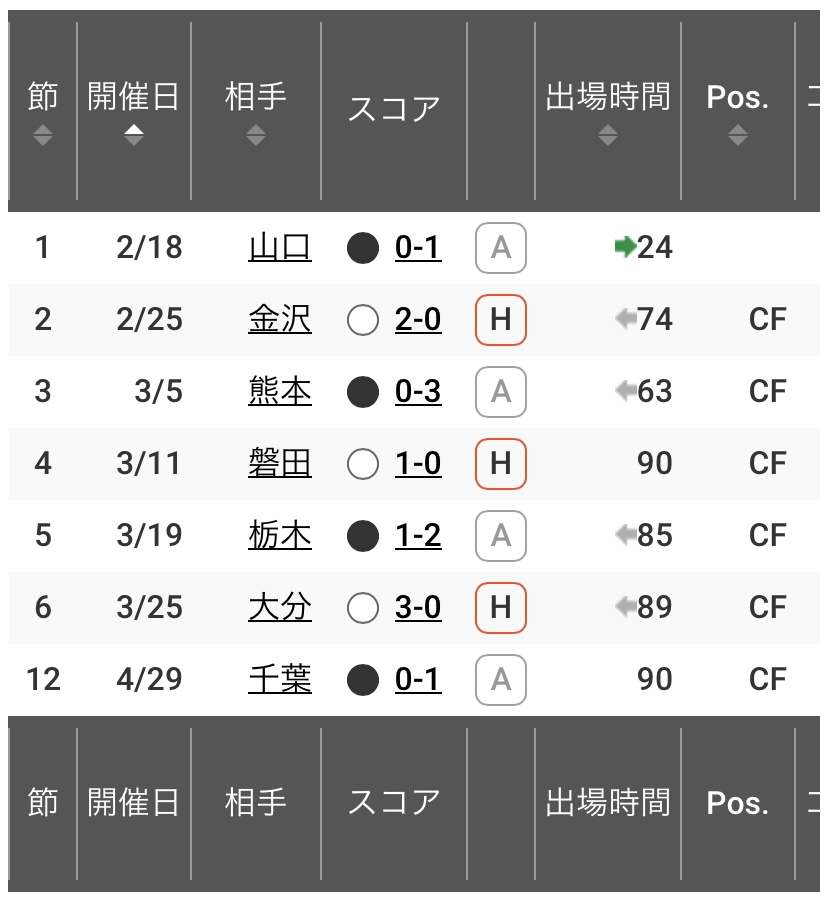
Task: Open opponent link 山口
Action: pyautogui.click(x=280, y=248)
